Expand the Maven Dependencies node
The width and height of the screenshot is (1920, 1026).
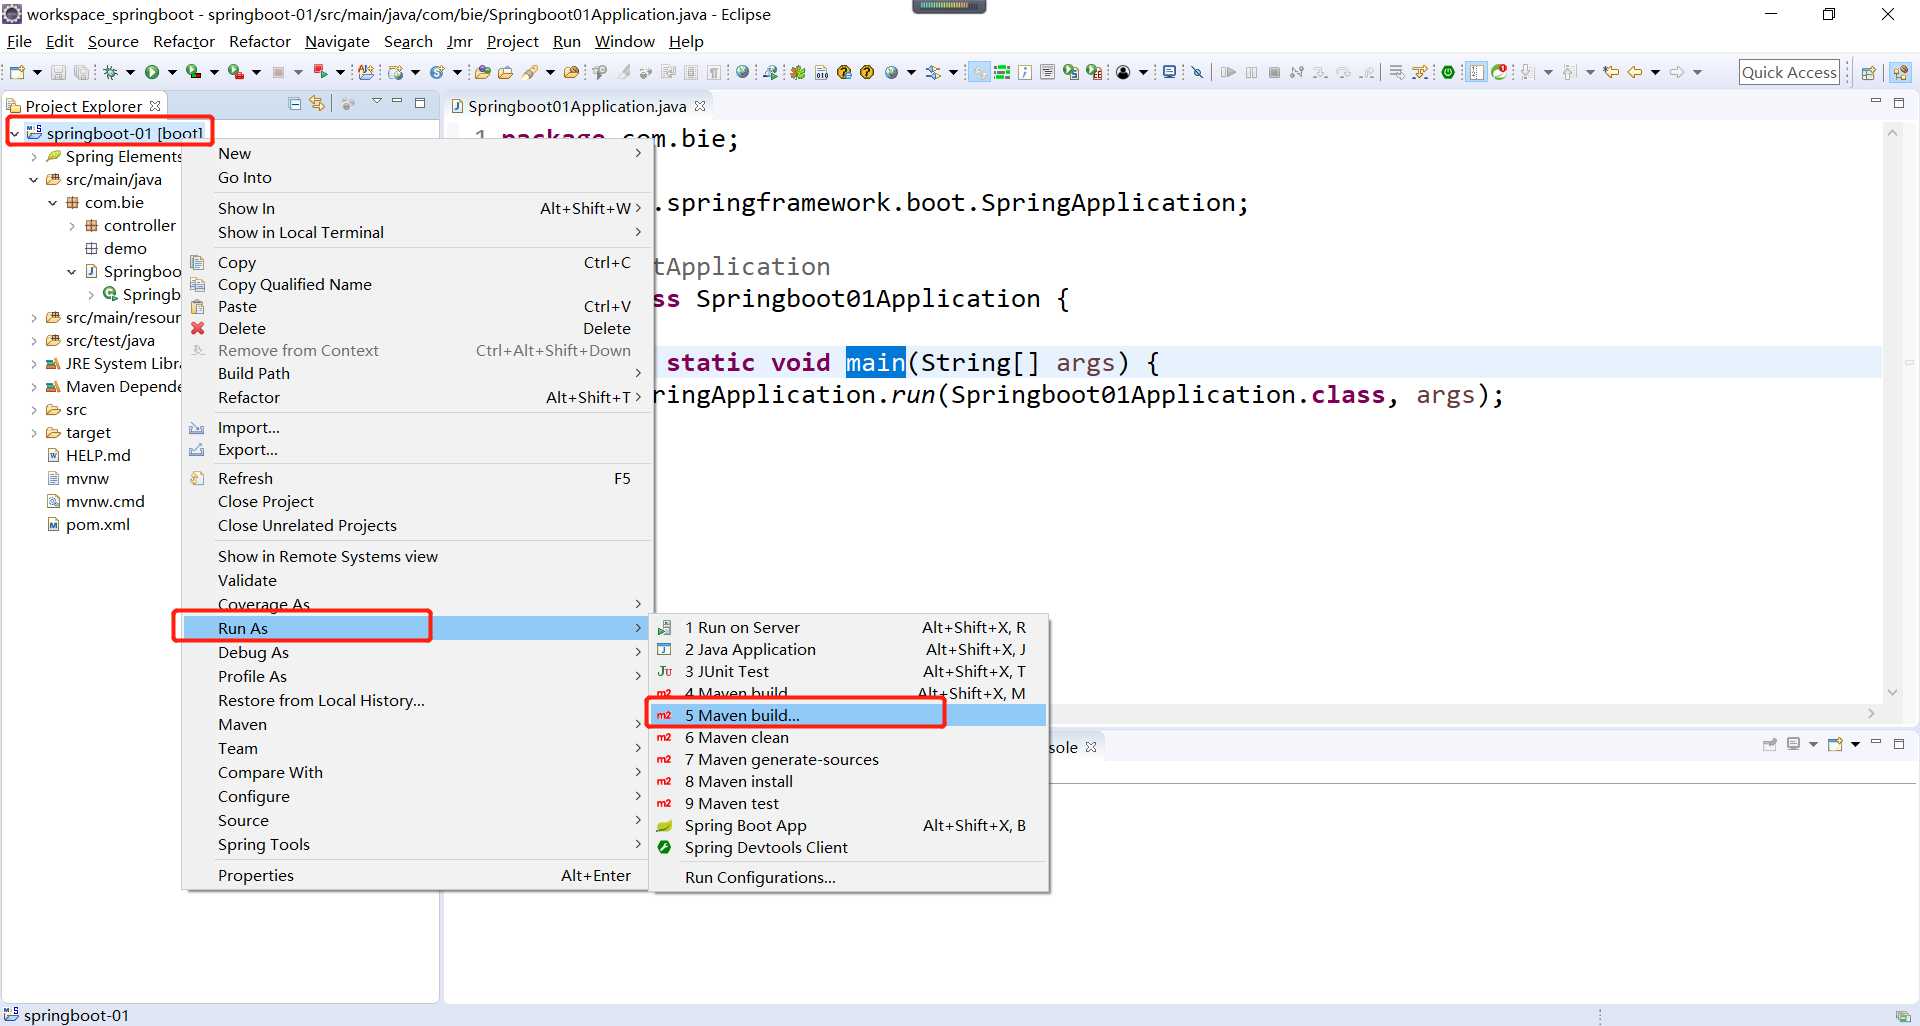pos(34,387)
